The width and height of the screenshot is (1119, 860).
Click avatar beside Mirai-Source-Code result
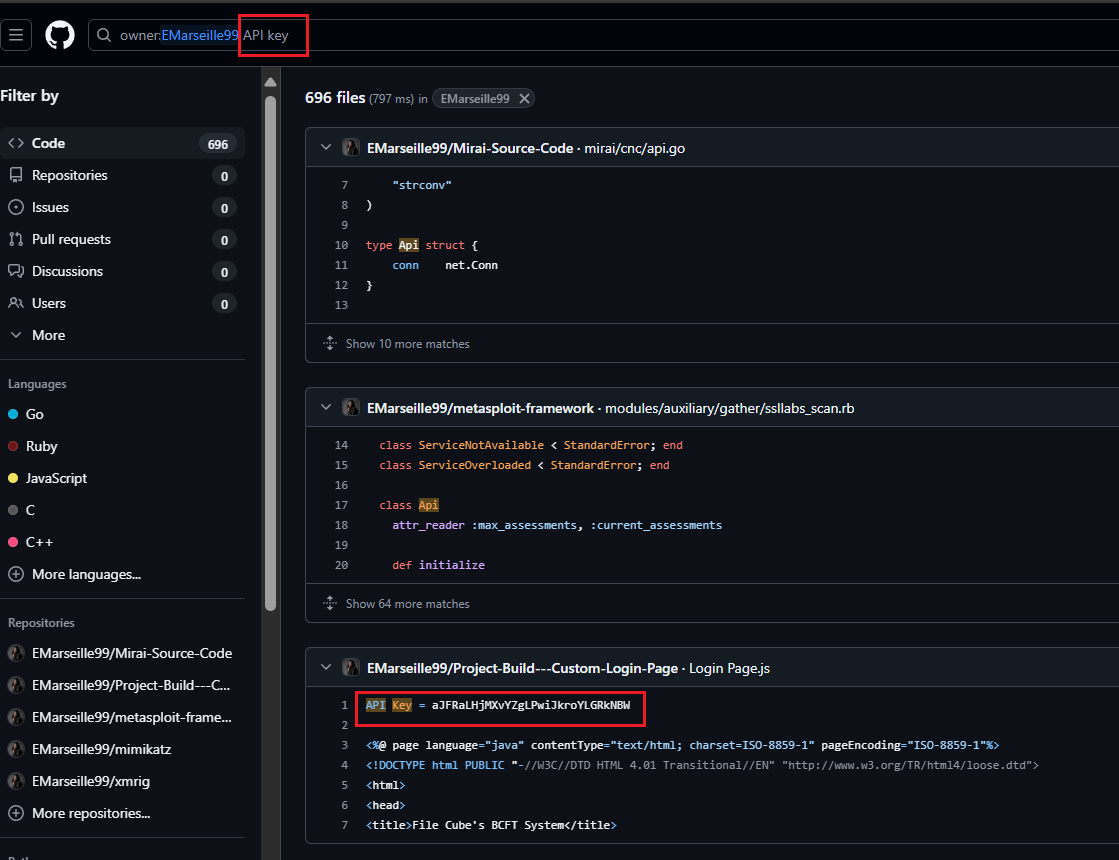click(x=350, y=148)
